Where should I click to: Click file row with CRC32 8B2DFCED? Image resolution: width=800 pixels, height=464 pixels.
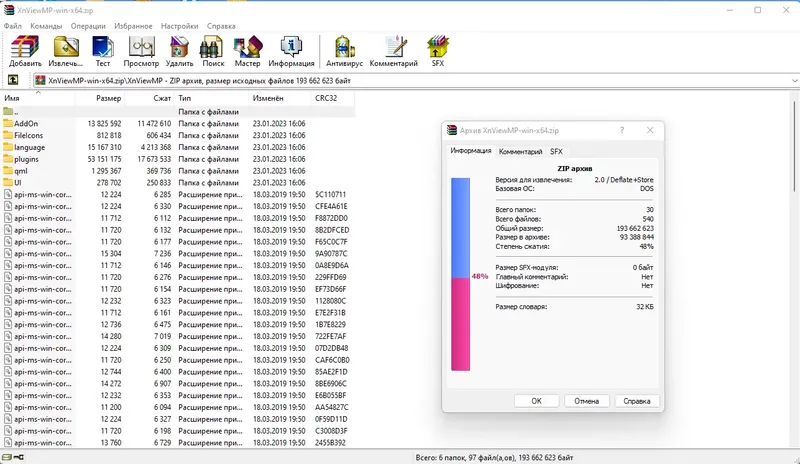(x=178, y=230)
